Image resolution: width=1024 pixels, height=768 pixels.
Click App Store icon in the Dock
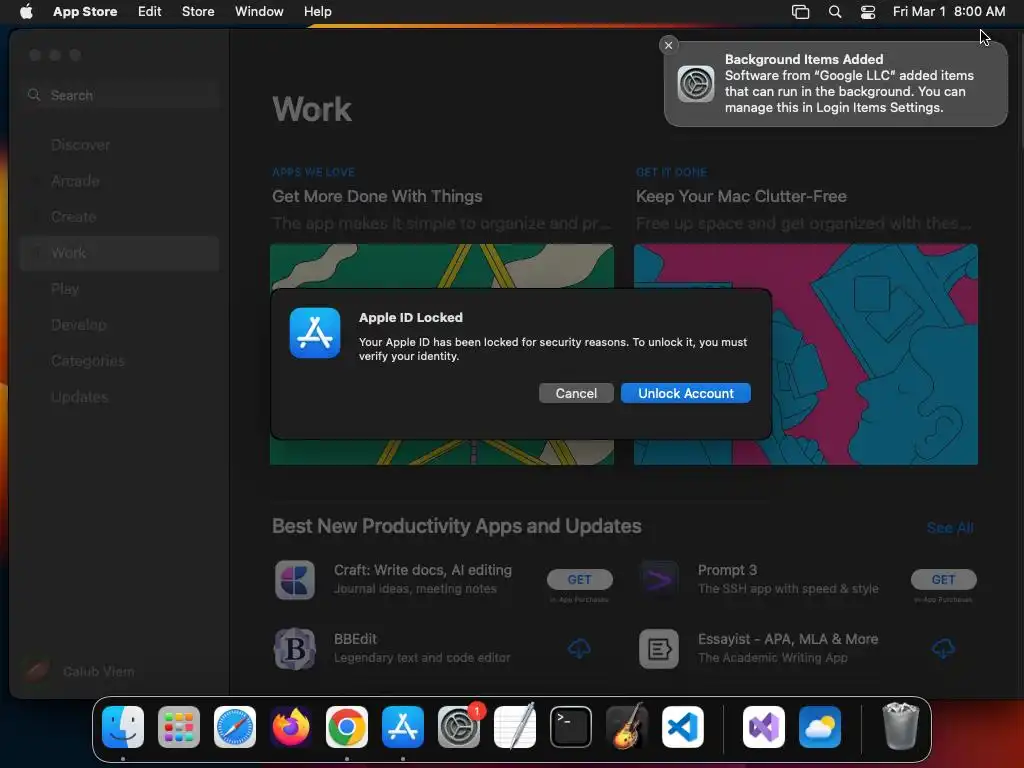pos(403,727)
